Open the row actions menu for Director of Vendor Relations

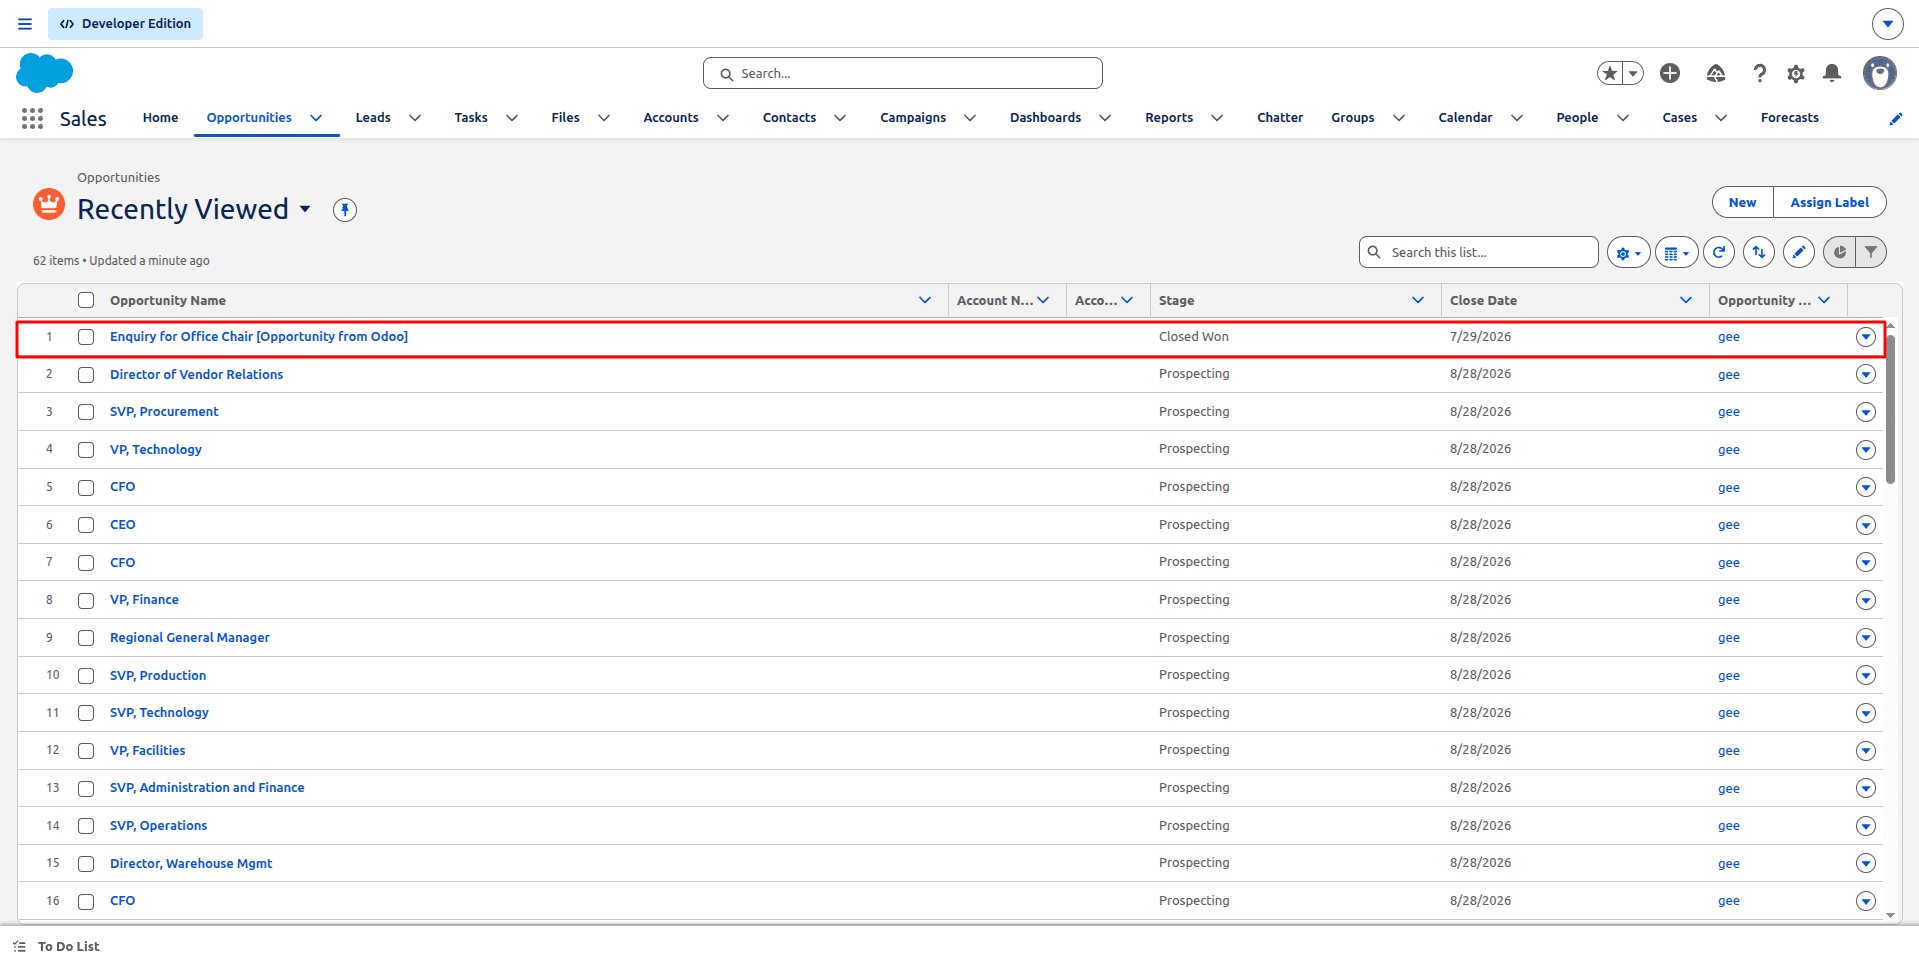[1866, 374]
